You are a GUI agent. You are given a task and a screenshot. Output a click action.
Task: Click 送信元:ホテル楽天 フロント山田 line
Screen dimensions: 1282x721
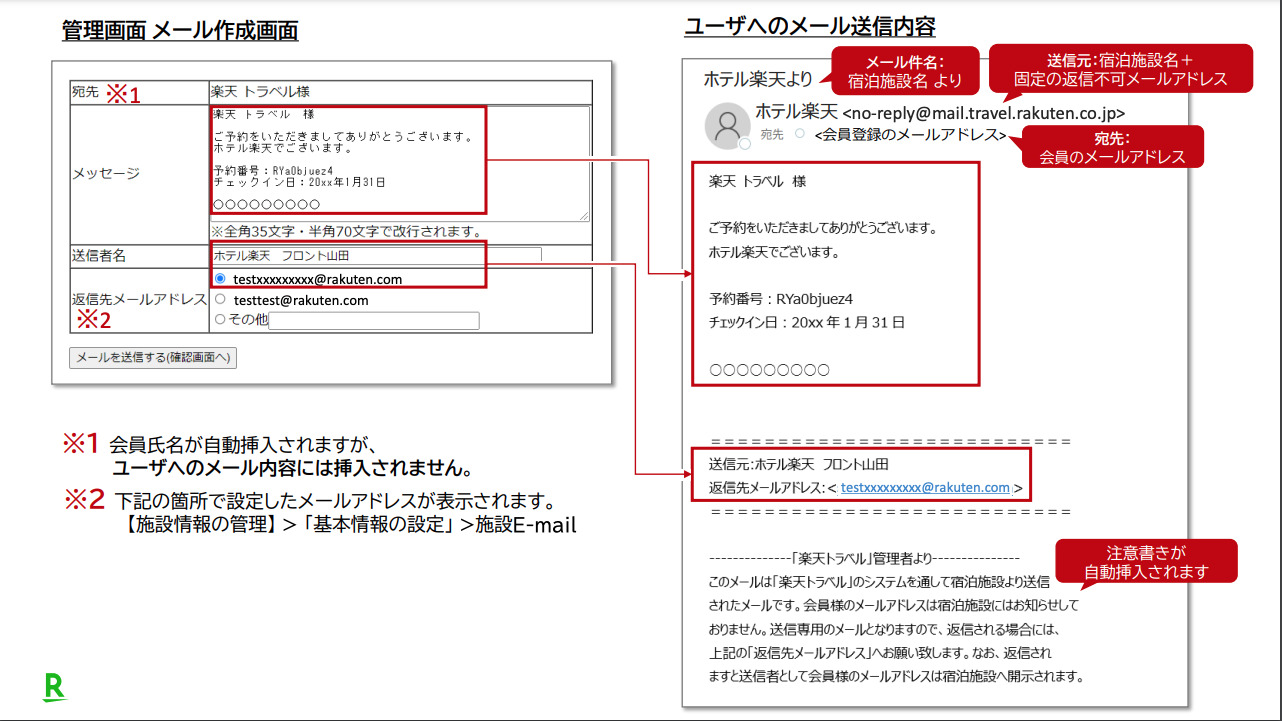[799, 464]
